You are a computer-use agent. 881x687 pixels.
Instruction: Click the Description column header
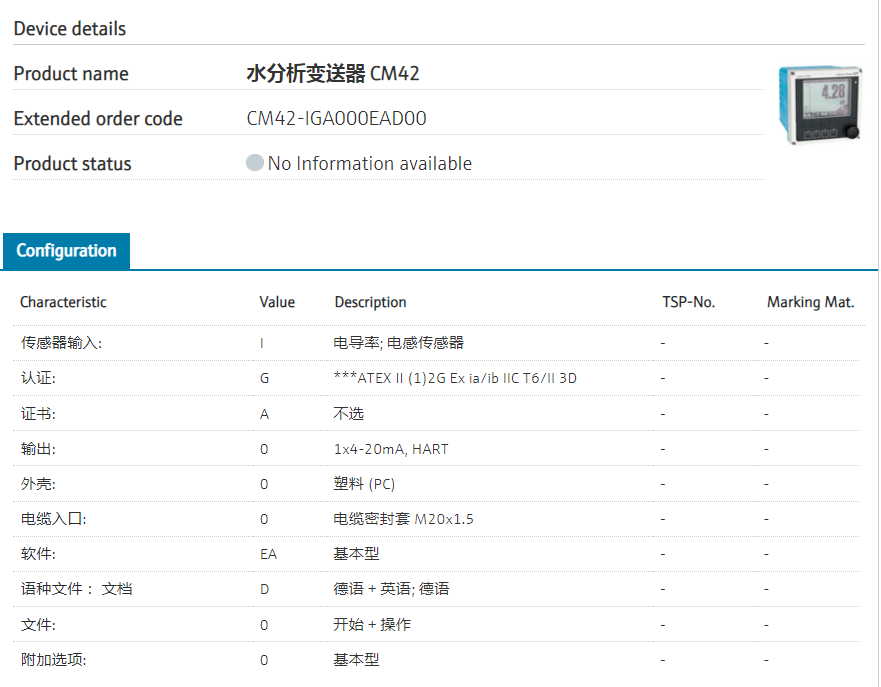[x=370, y=302]
